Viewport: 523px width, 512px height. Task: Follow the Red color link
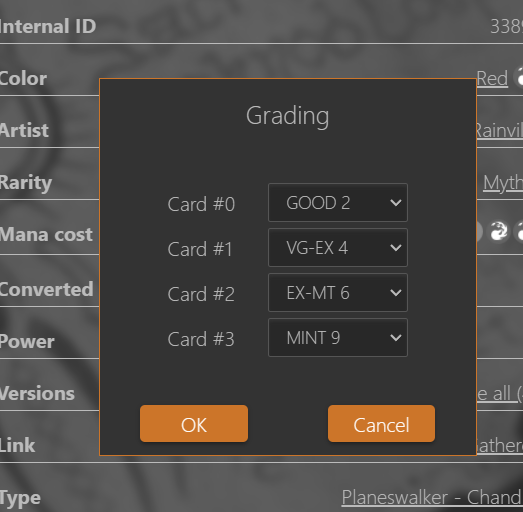(492, 79)
